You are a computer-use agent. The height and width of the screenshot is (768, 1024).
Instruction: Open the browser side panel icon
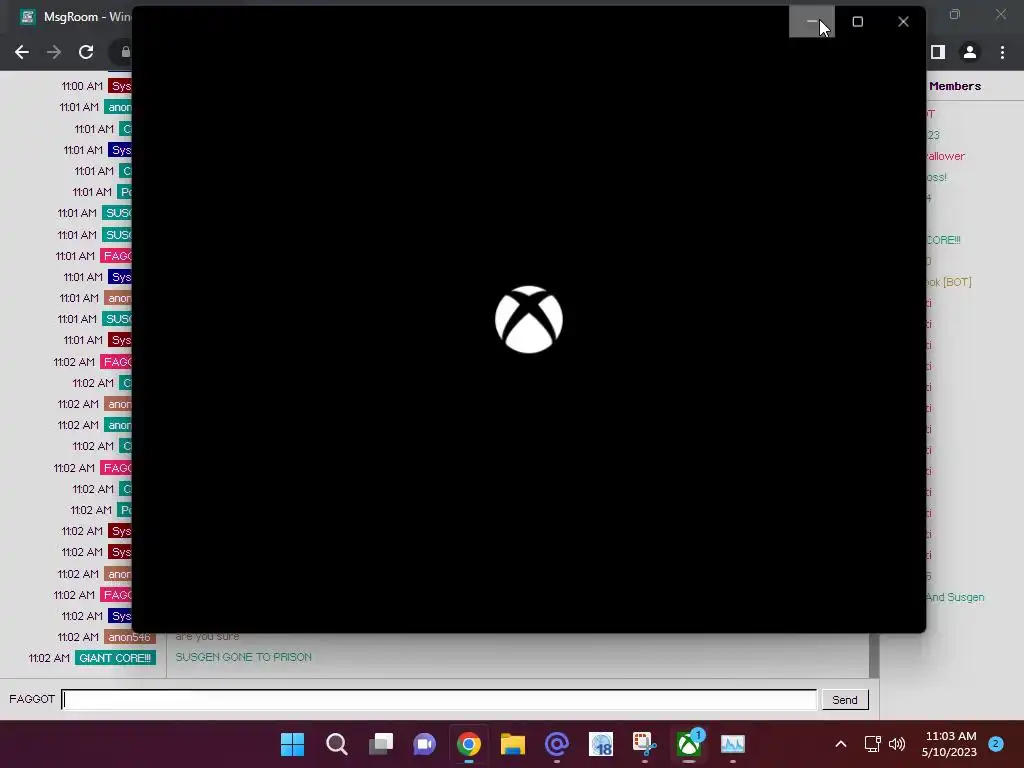click(938, 52)
